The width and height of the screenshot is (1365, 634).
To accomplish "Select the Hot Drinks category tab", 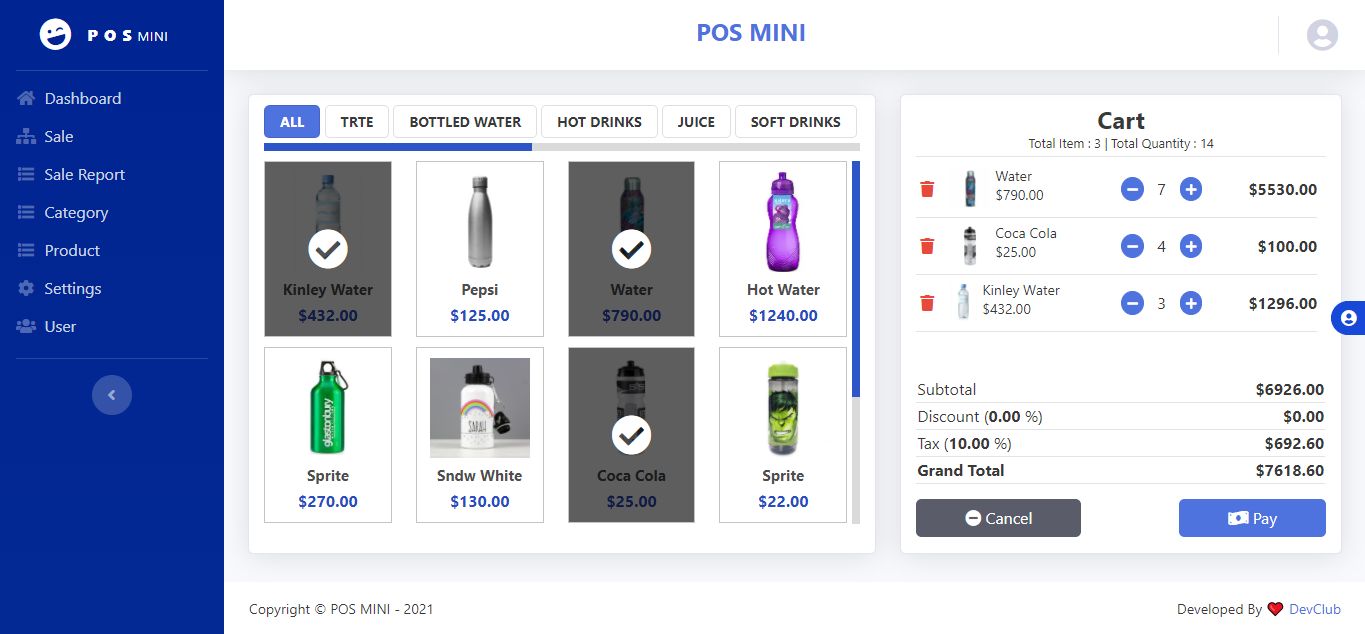I will (599, 122).
